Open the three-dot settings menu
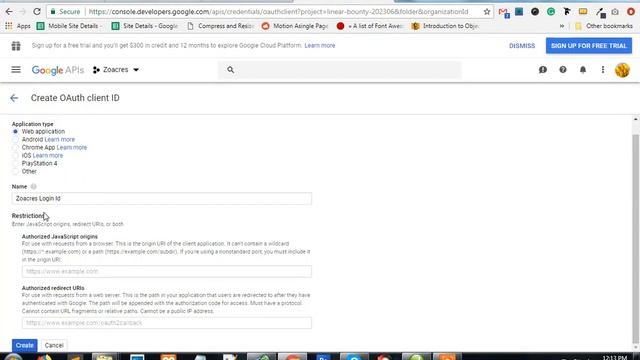The height and width of the screenshot is (360, 640). pos(603,70)
